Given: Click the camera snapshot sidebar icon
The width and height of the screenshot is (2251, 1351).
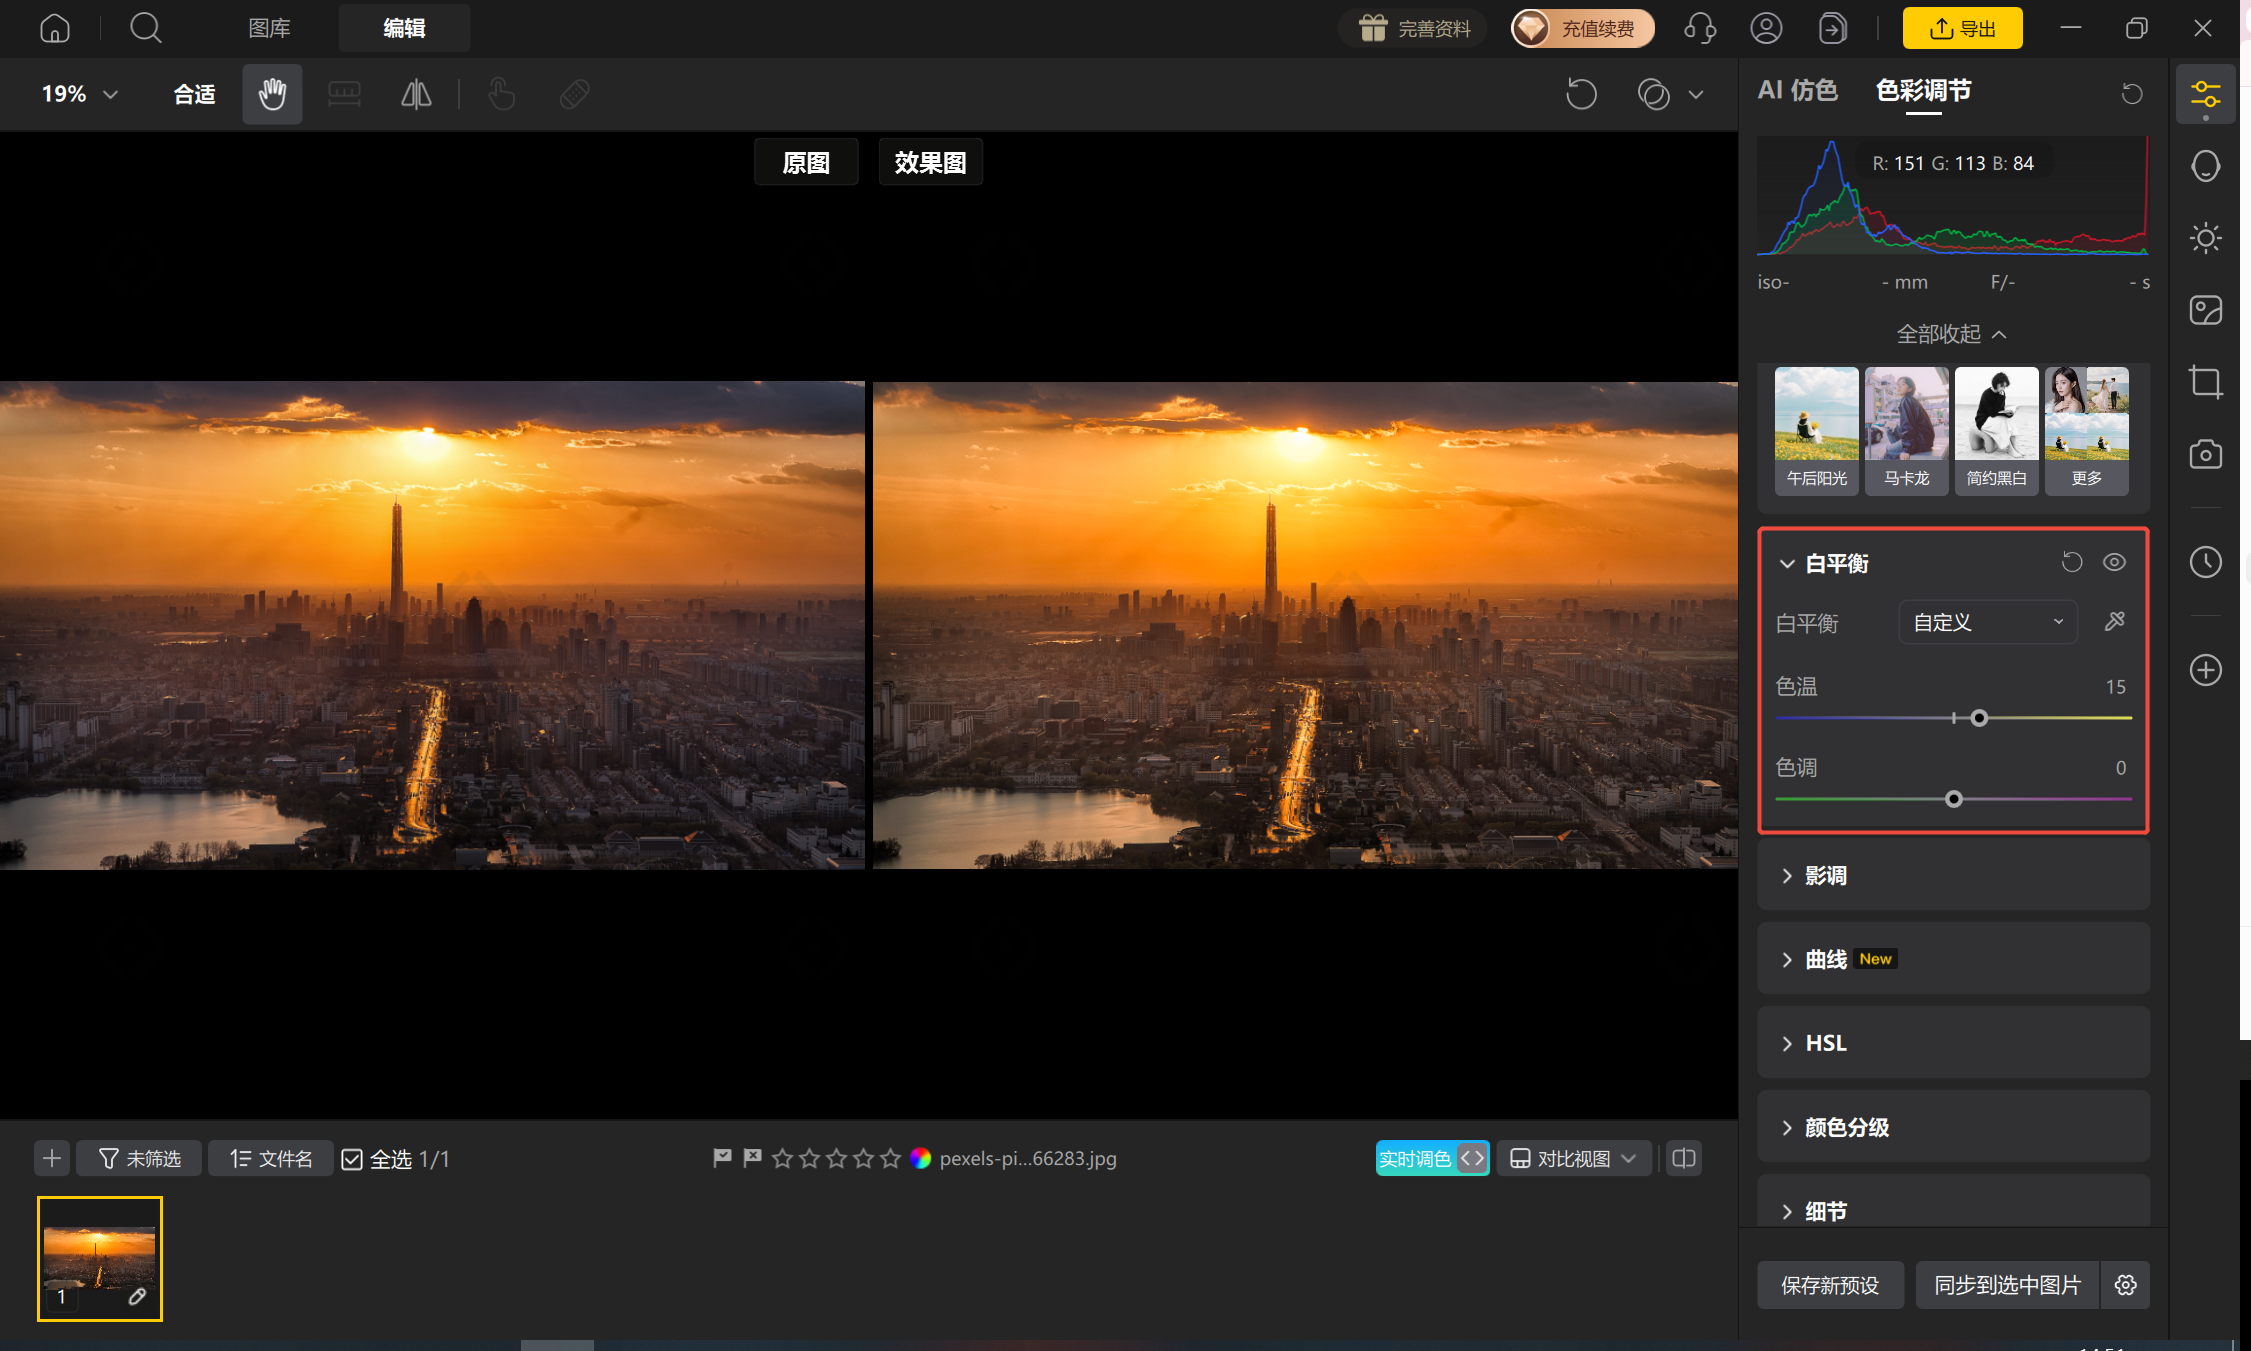Looking at the screenshot, I should (x=2206, y=454).
